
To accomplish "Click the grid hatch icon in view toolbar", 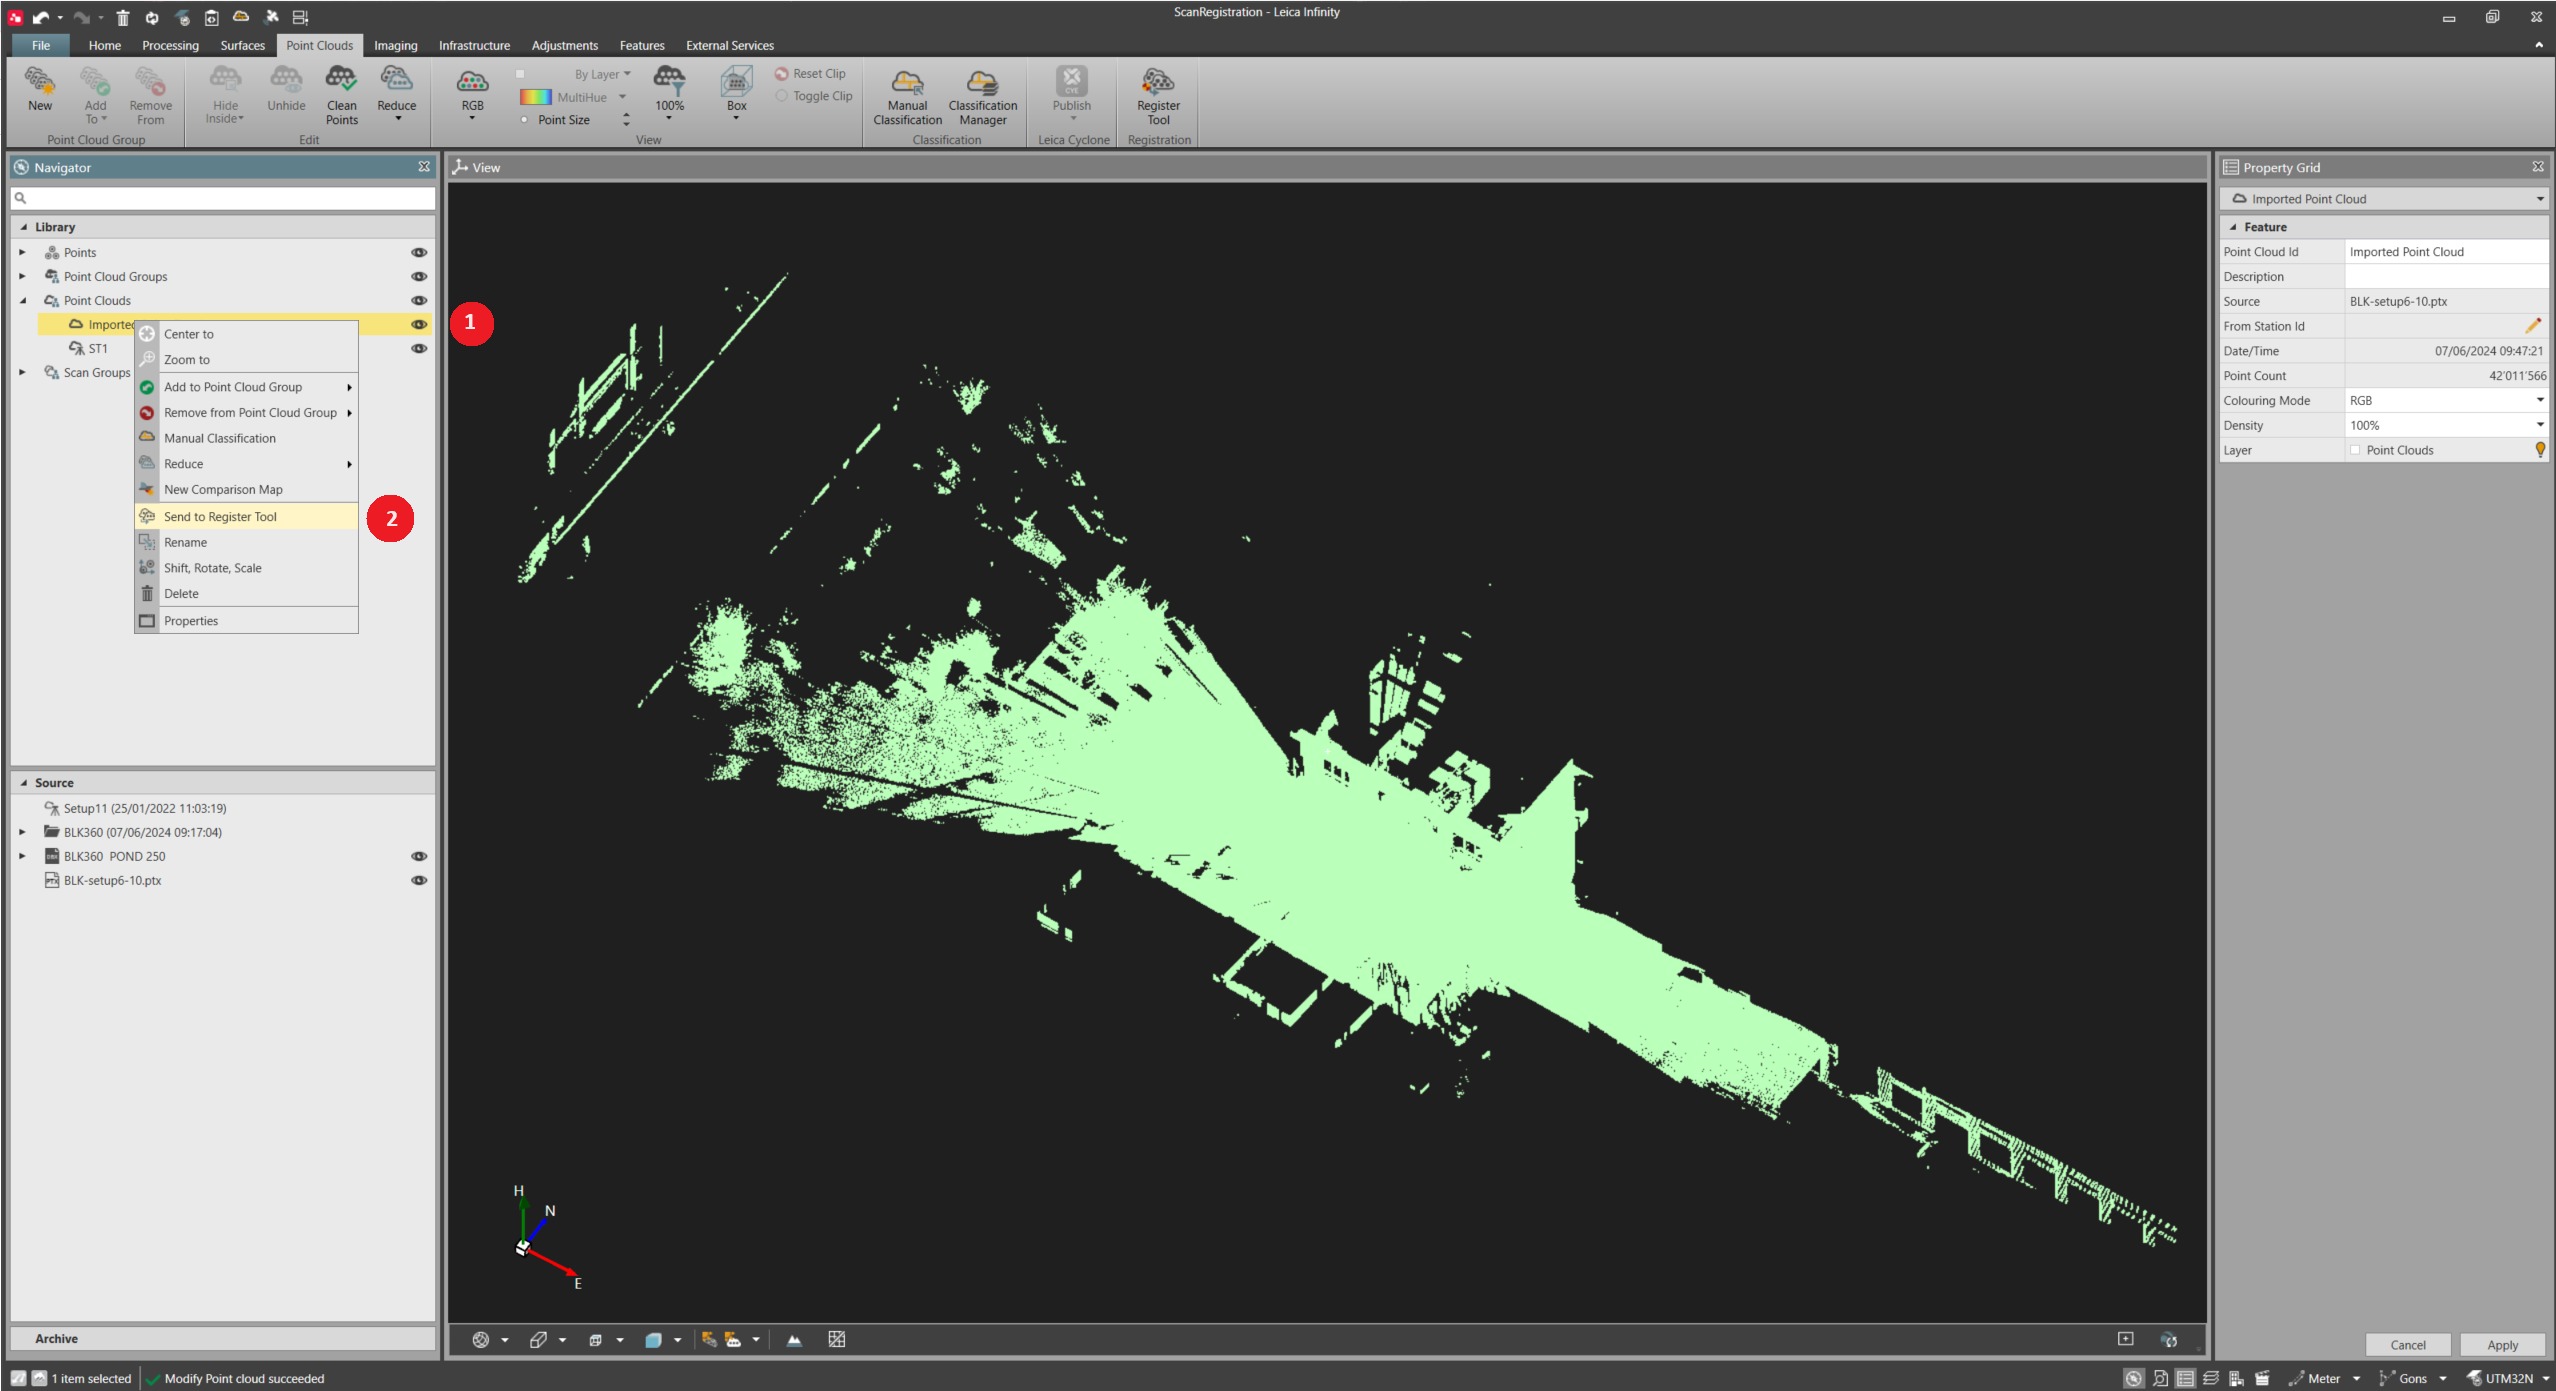I will tap(837, 1340).
